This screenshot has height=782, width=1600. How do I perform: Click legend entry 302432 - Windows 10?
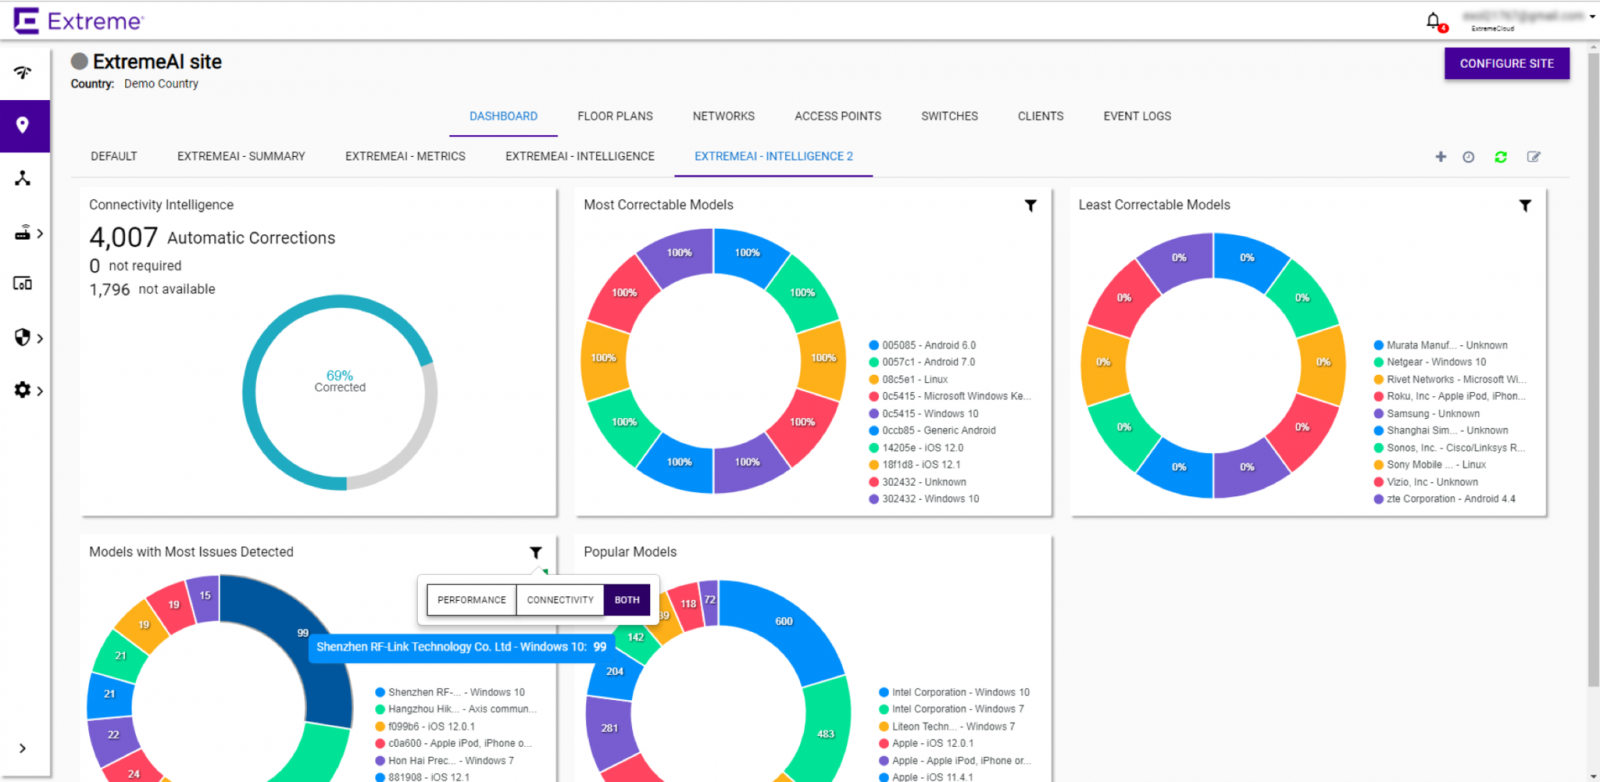924,499
